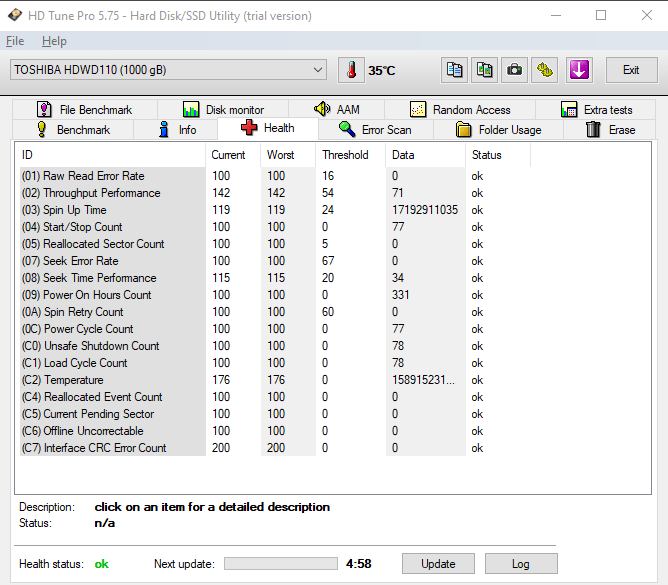668x585 pixels.
Task: Switch to the File Benchmark tab
Action: coord(85,110)
